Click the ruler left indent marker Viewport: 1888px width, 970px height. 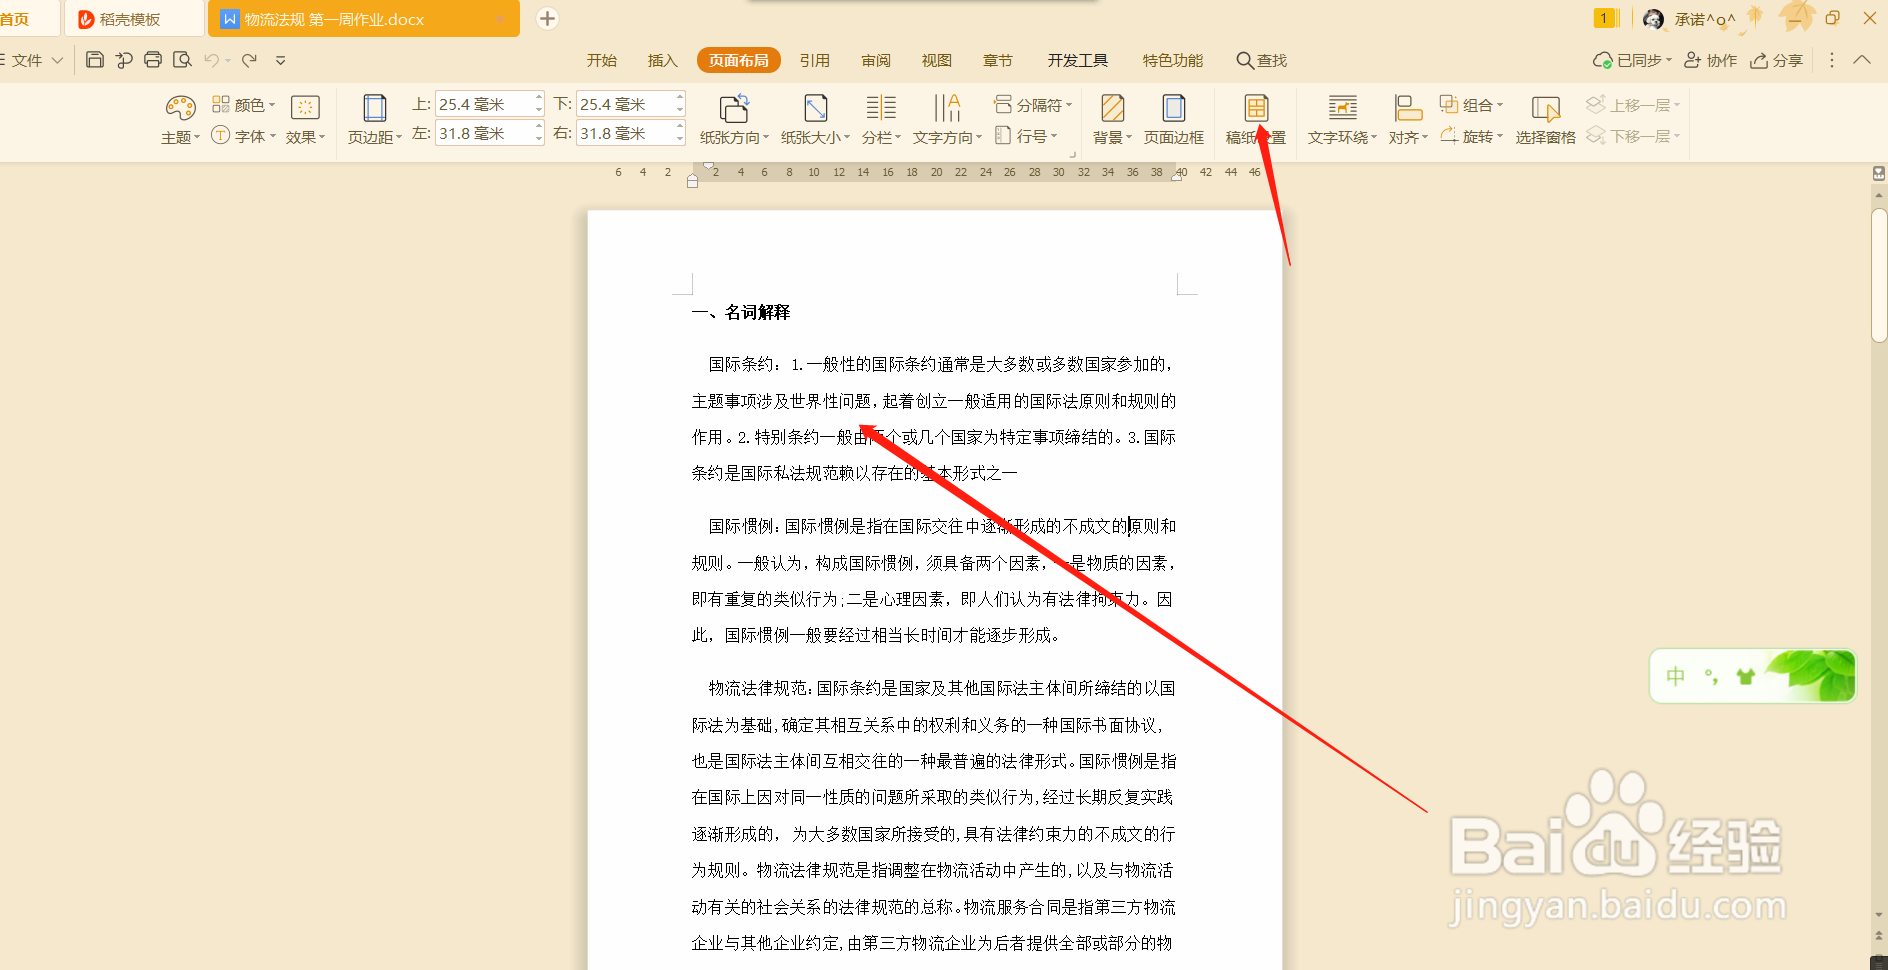point(692,182)
